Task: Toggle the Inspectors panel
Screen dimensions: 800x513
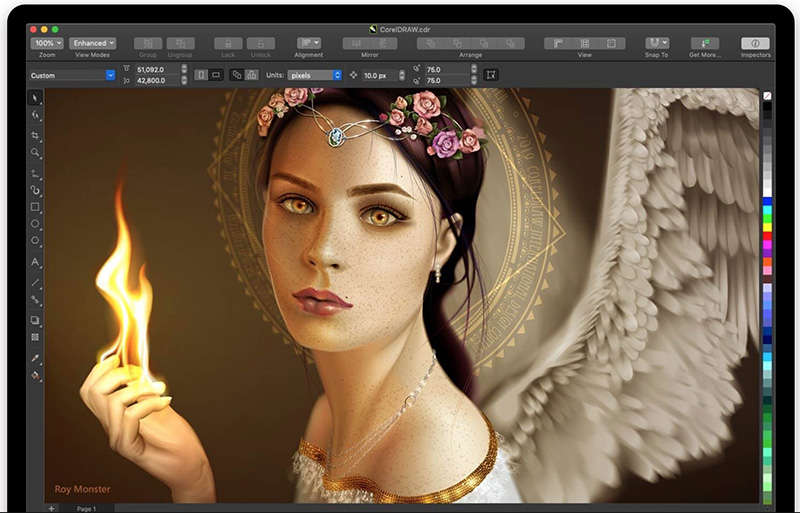Action: click(x=755, y=43)
